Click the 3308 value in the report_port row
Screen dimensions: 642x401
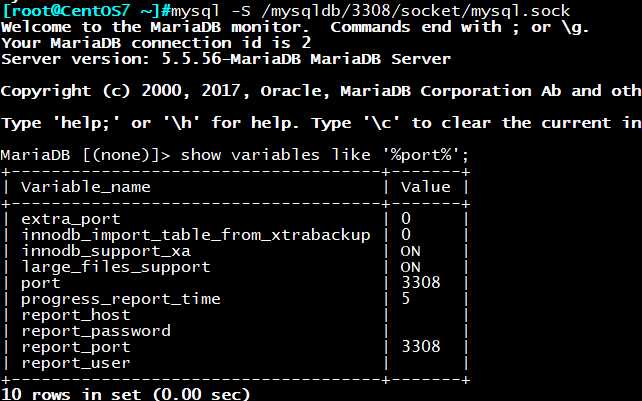click(x=421, y=347)
